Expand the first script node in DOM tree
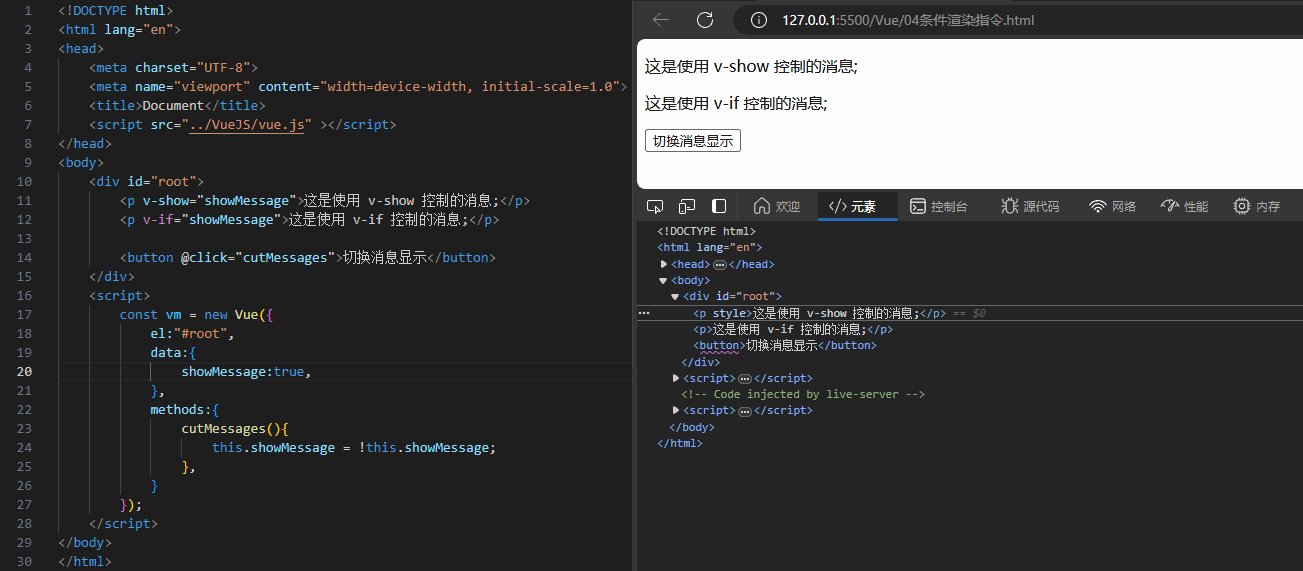Image resolution: width=1303 pixels, height=571 pixels. [677, 378]
